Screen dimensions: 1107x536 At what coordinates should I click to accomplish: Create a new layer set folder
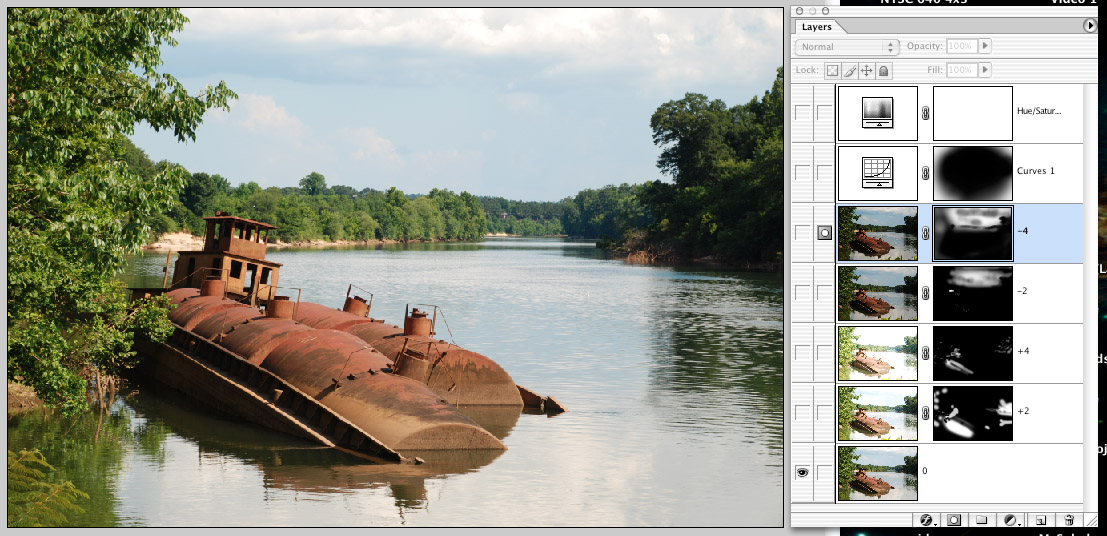coord(982,520)
